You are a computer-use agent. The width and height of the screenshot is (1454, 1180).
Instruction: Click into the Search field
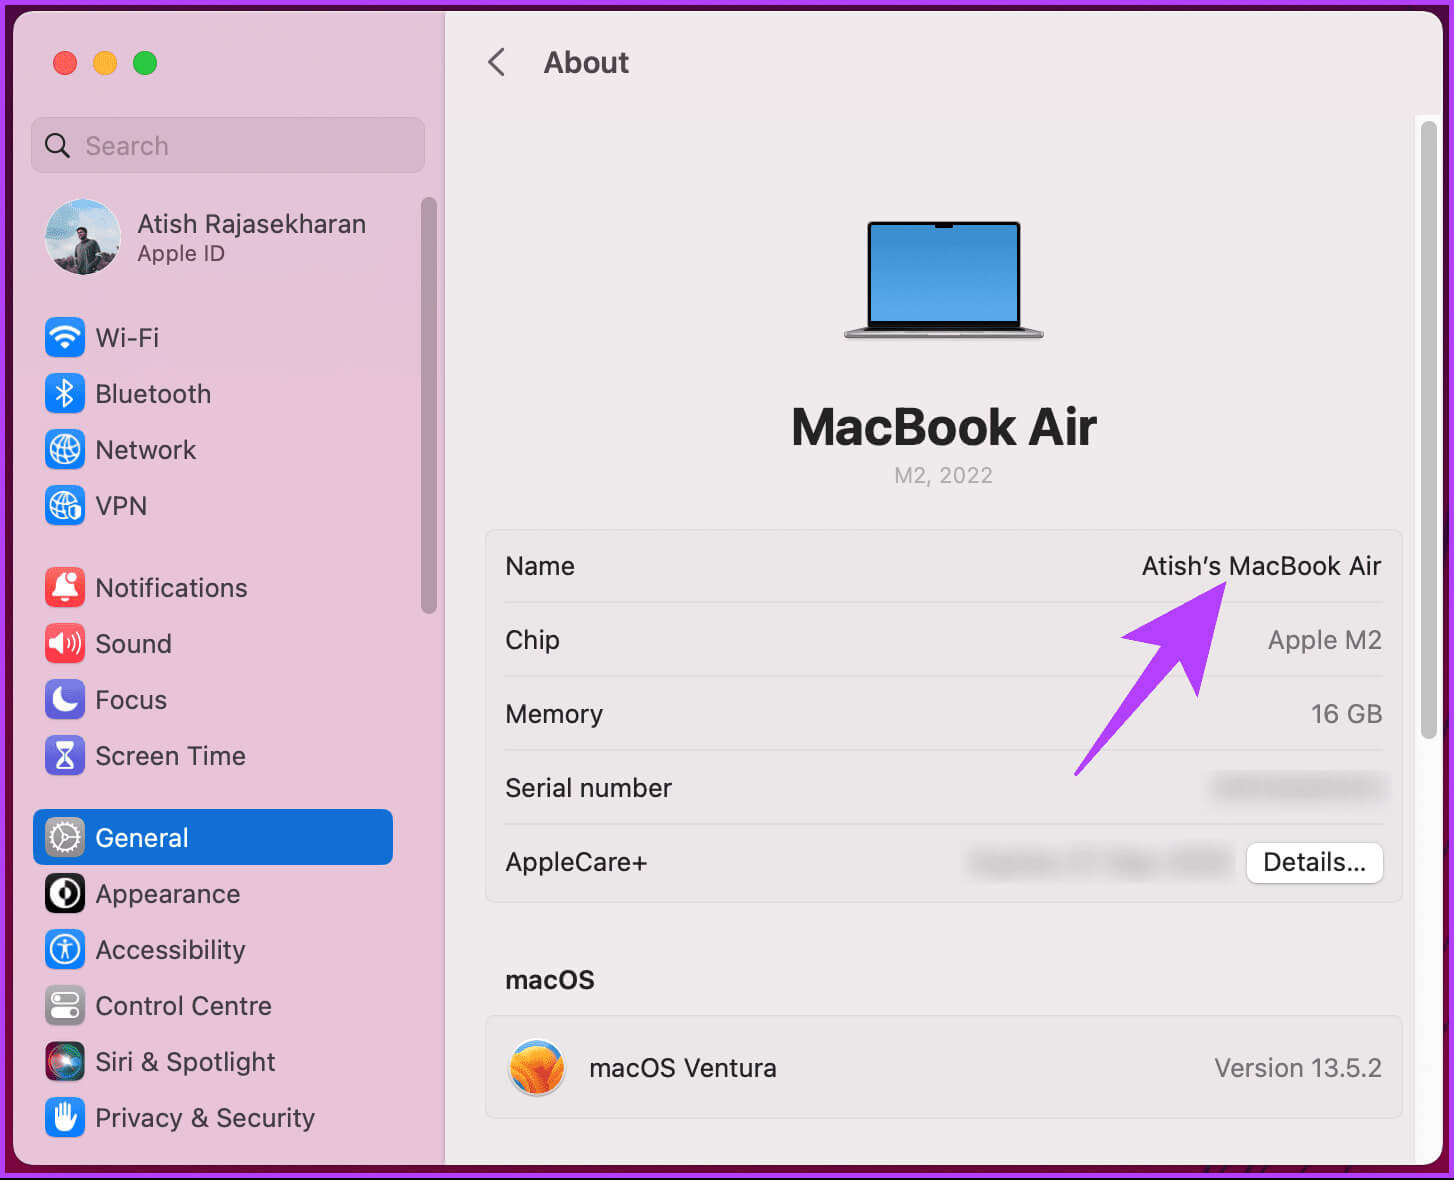pos(228,145)
